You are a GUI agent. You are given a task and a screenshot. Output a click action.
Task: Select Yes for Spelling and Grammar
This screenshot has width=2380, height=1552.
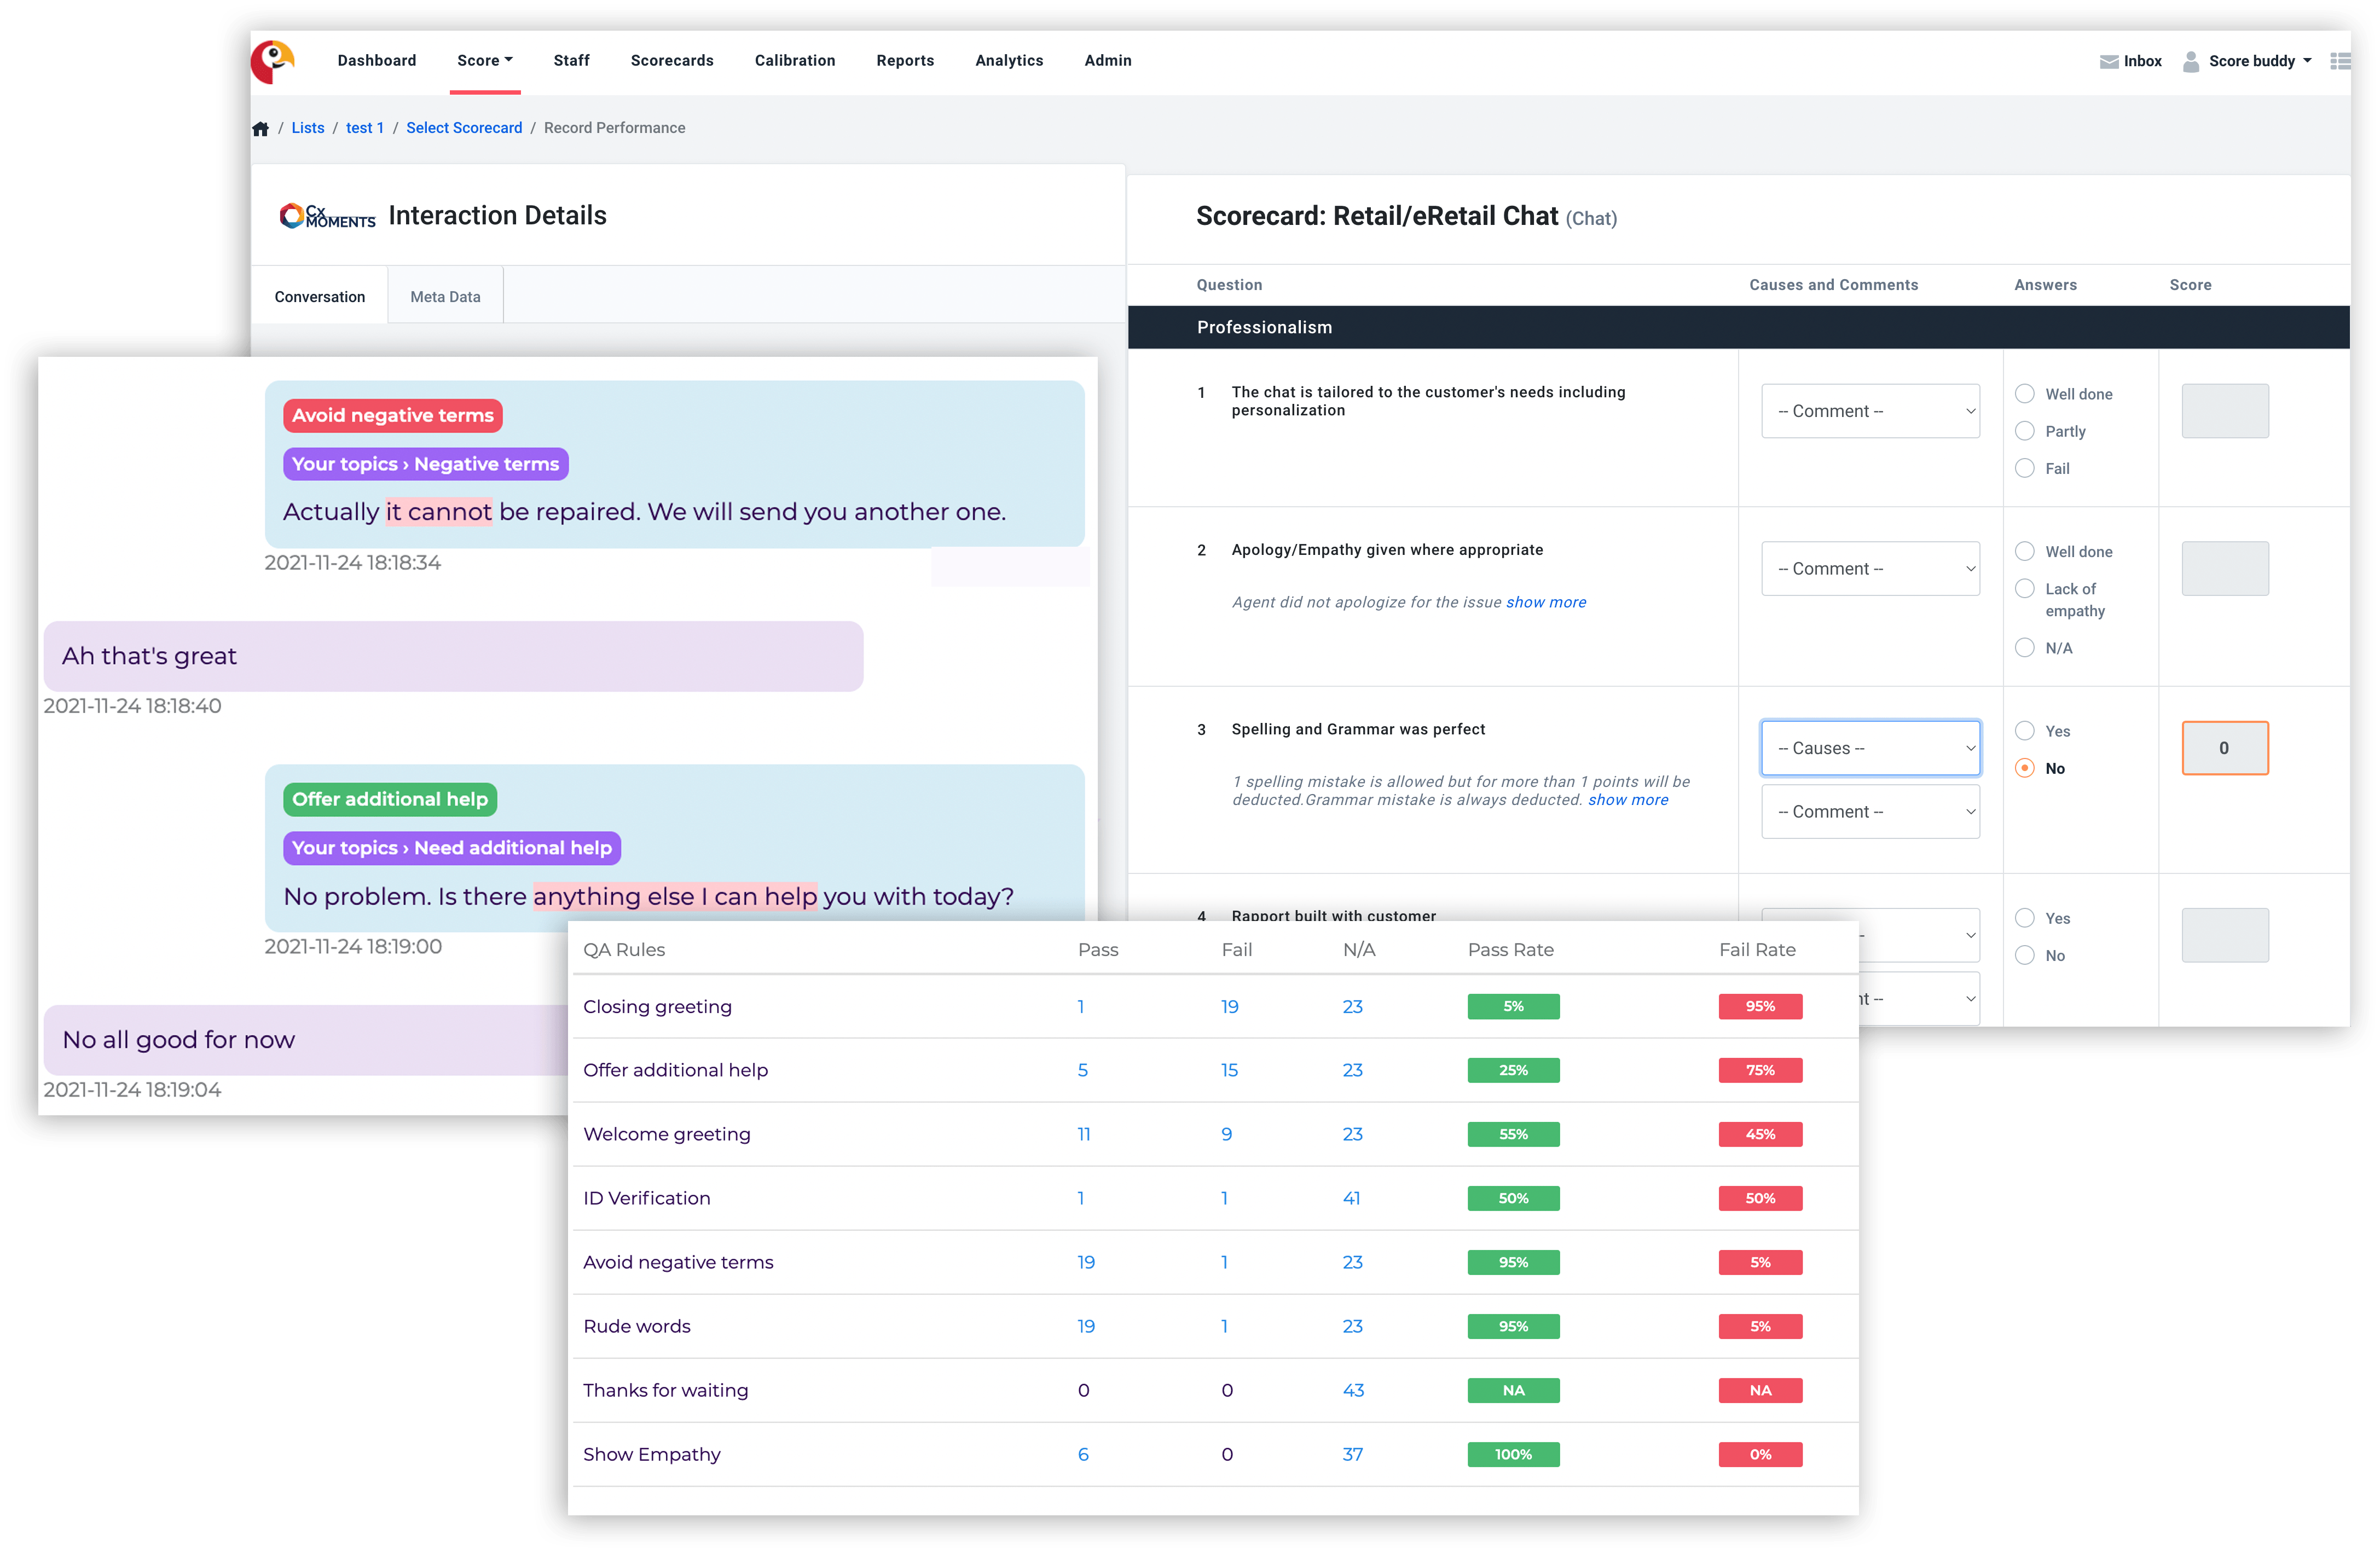point(2024,731)
